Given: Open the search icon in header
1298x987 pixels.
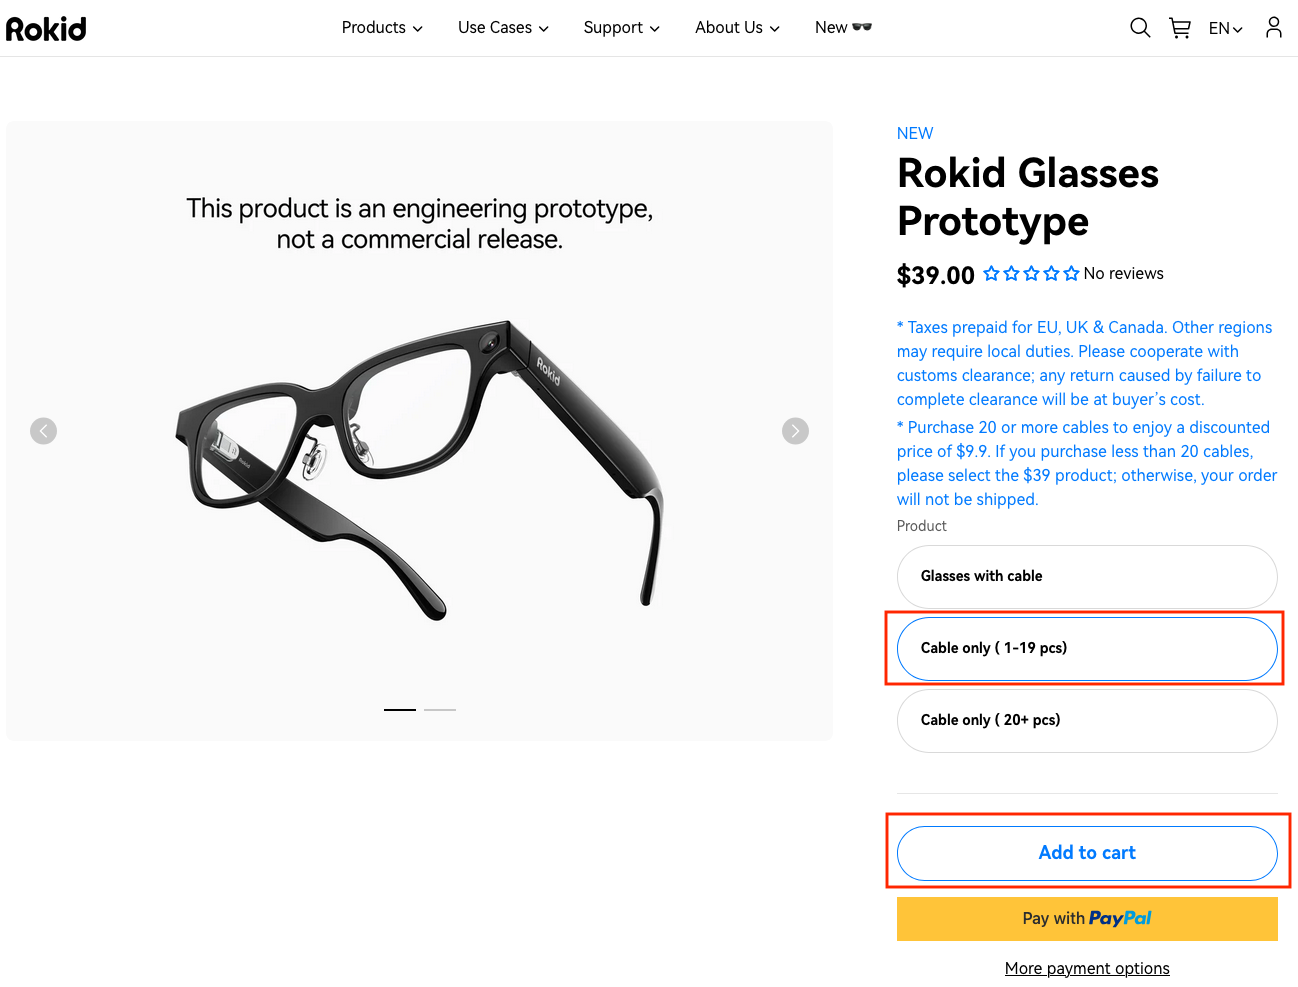Looking at the screenshot, I should [x=1140, y=28].
